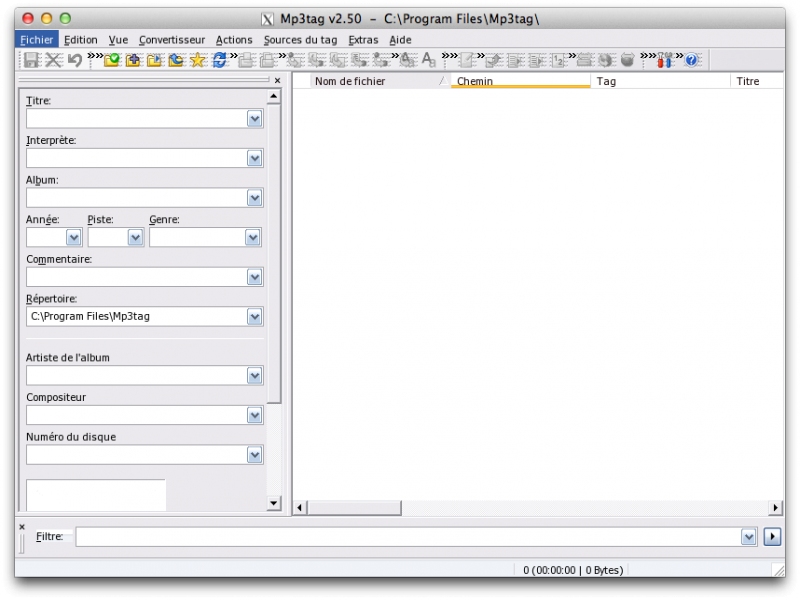Sort by the Chemin column header
The width and height of the screenshot is (800, 600).
pos(520,81)
